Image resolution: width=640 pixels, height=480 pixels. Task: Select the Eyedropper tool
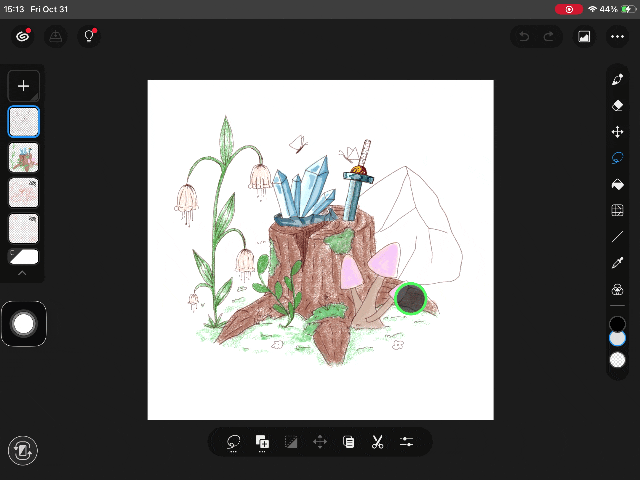617,263
